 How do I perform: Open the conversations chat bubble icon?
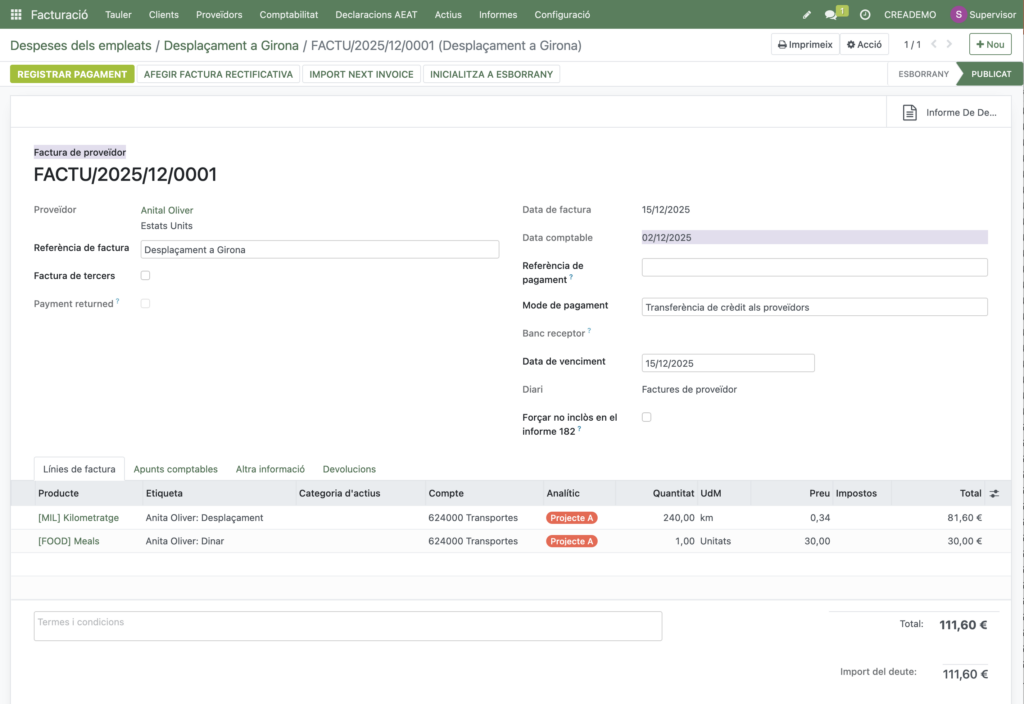tap(831, 15)
